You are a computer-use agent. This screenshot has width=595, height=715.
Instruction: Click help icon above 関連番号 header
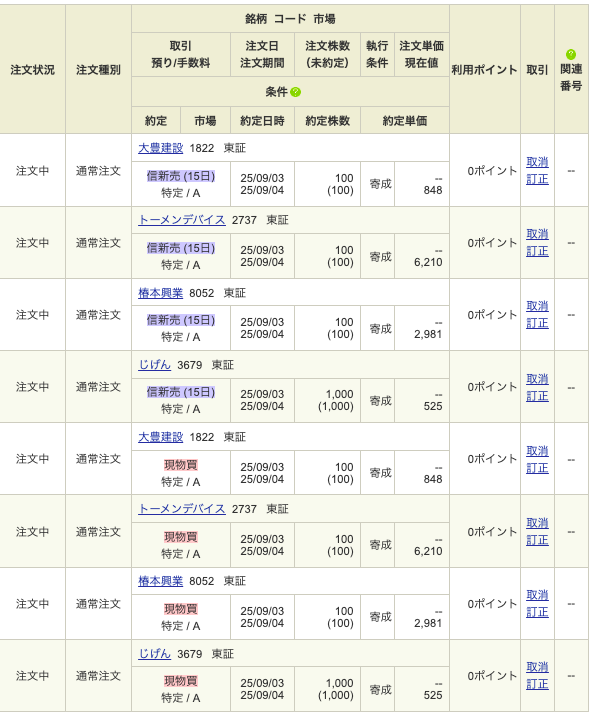[x=571, y=55]
